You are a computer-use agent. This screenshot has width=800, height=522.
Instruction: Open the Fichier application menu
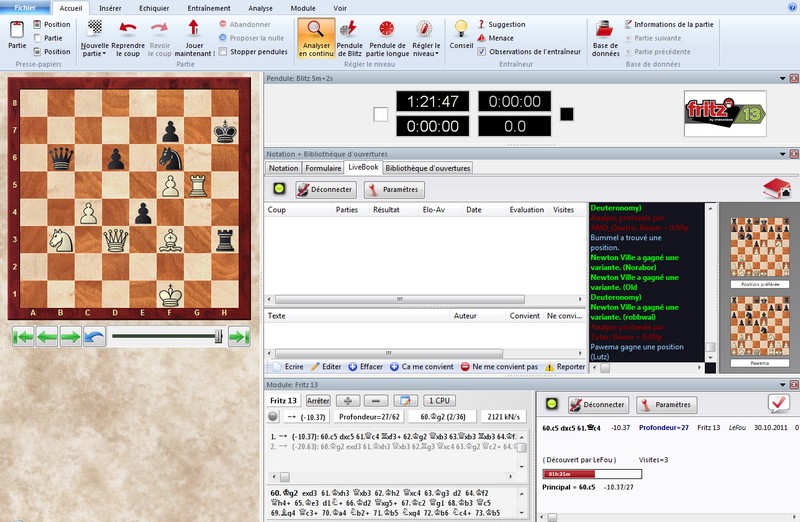[24, 7]
